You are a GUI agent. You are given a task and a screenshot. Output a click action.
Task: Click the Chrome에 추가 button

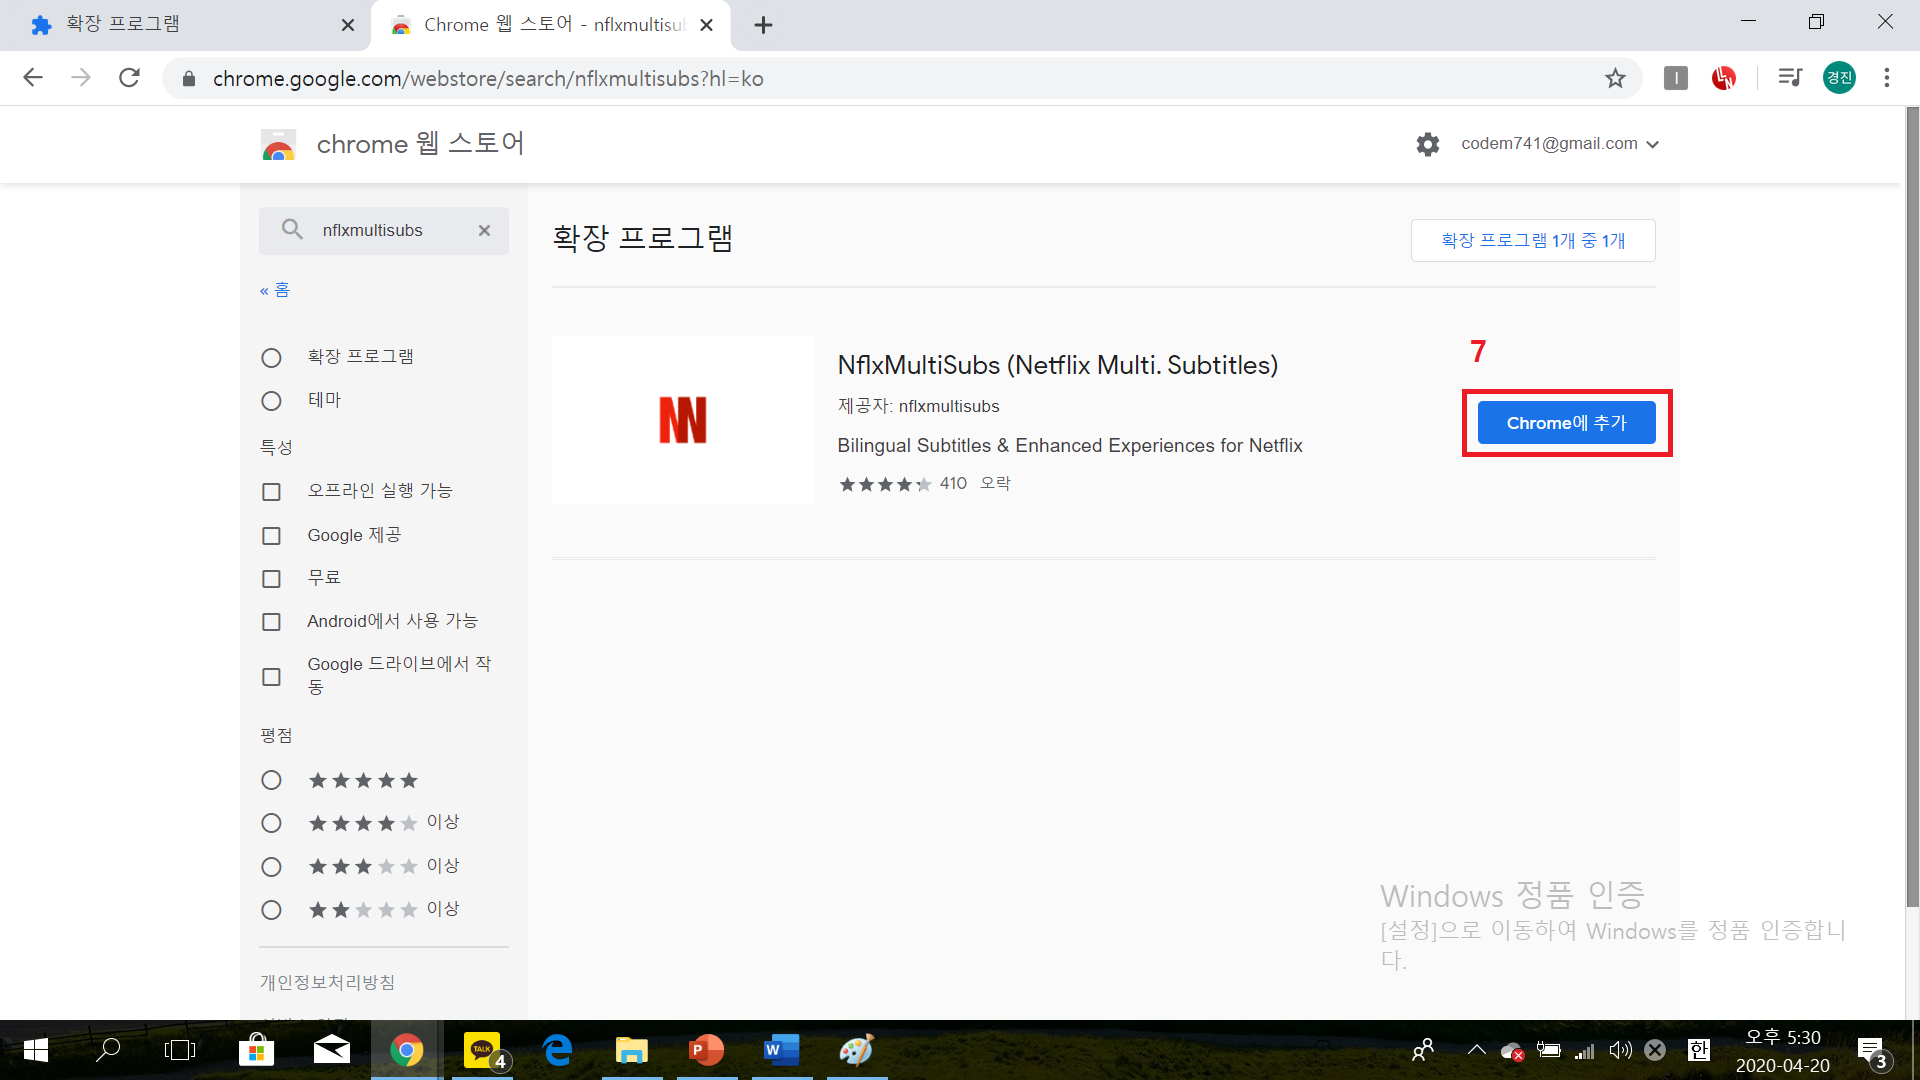pyautogui.click(x=1566, y=423)
